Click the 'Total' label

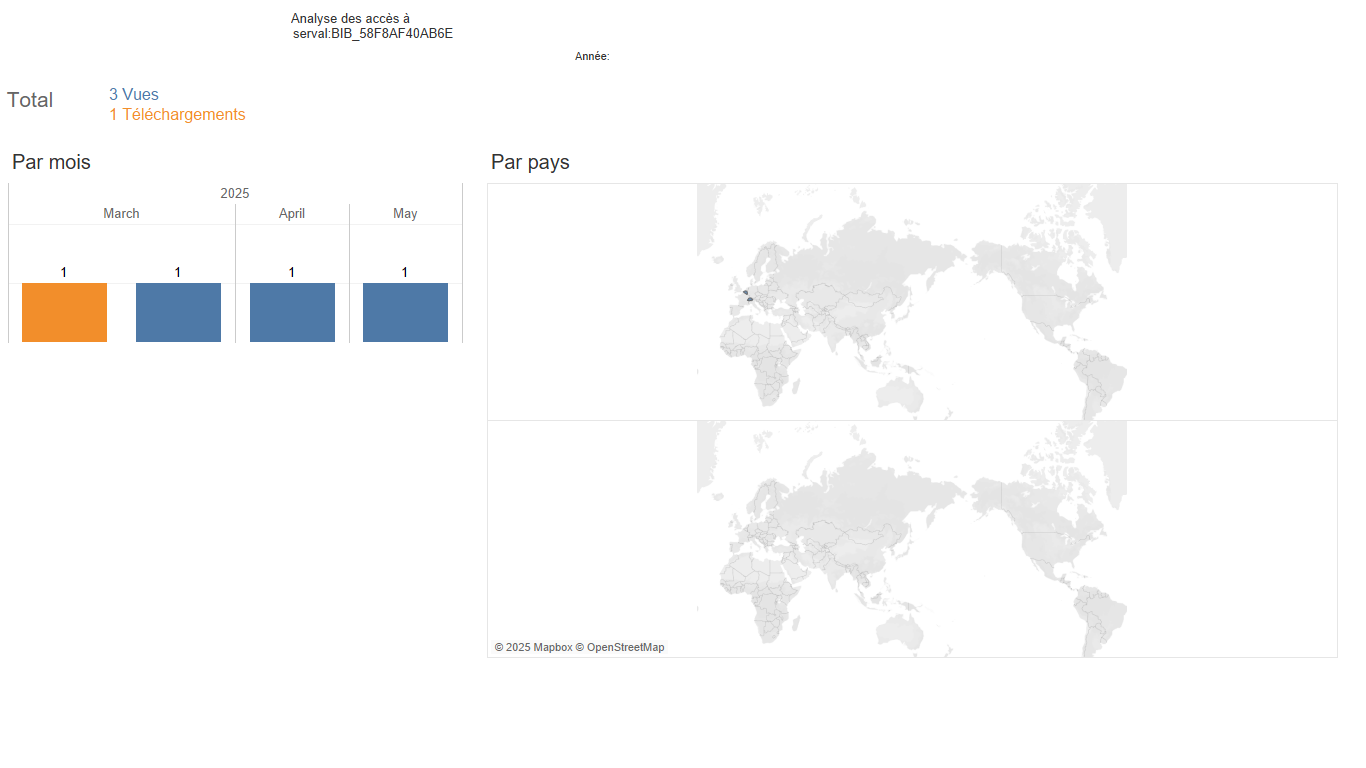point(30,100)
